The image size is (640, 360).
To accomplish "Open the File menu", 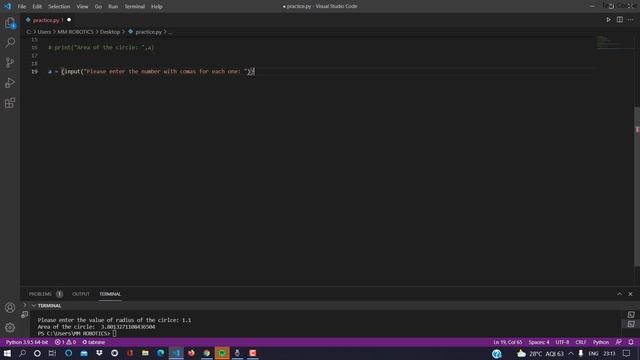I will (x=22, y=7).
